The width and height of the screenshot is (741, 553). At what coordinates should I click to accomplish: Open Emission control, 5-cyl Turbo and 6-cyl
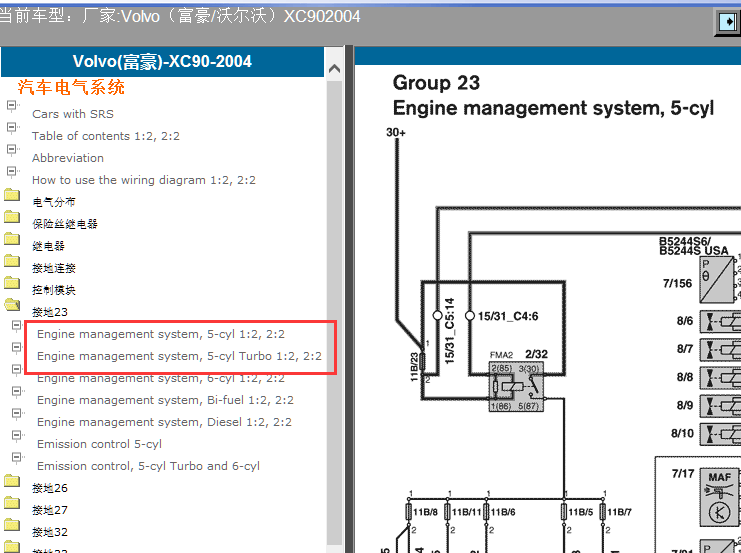tap(148, 466)
